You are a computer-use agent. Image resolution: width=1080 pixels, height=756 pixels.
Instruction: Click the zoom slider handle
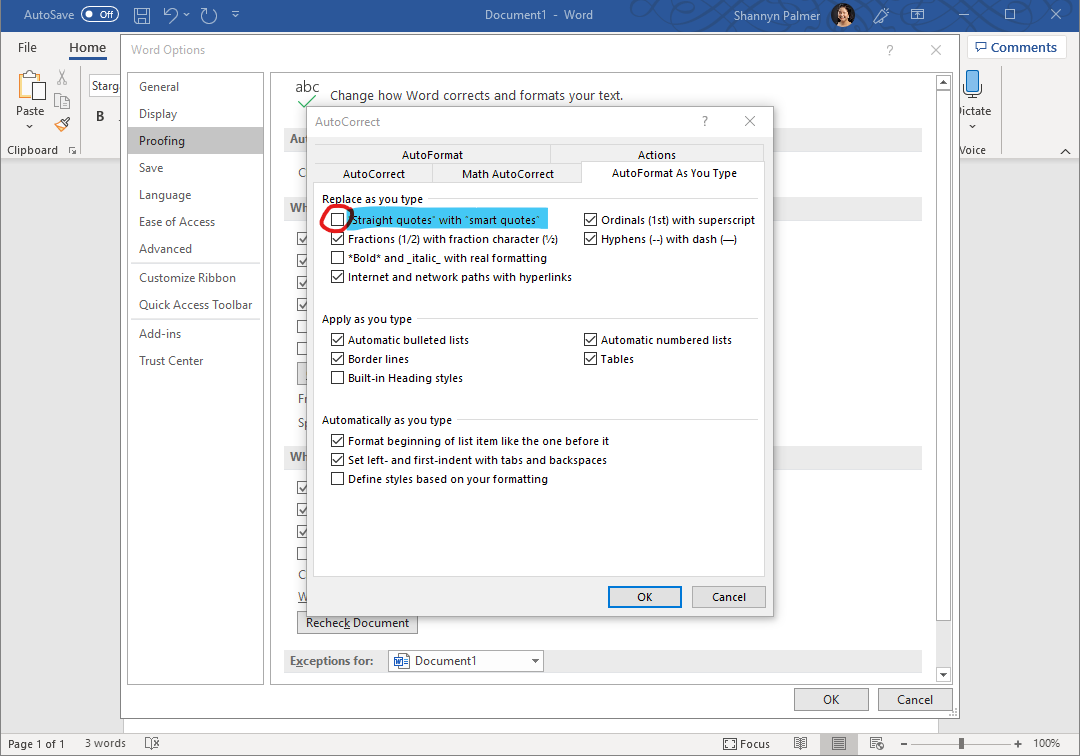point(962,744)
